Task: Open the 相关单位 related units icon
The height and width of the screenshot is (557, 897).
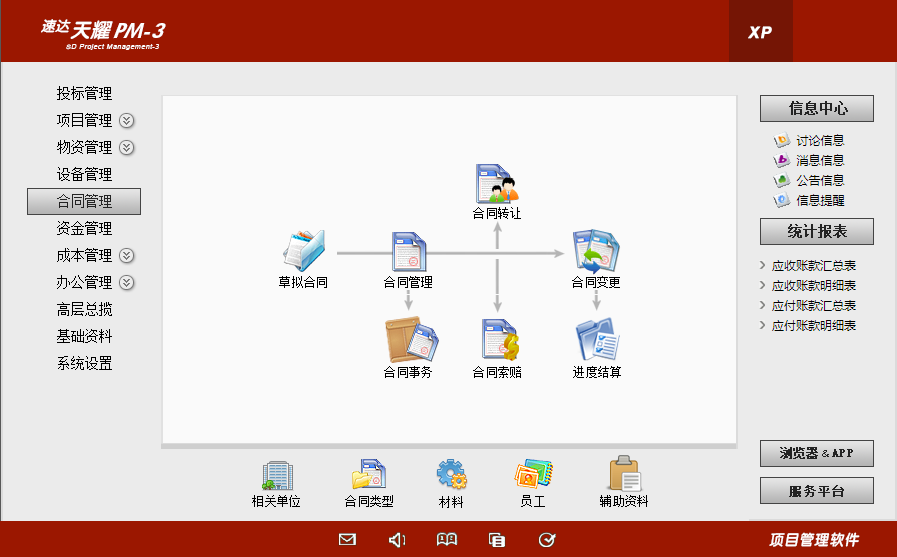Action: [x=276, y=476]
